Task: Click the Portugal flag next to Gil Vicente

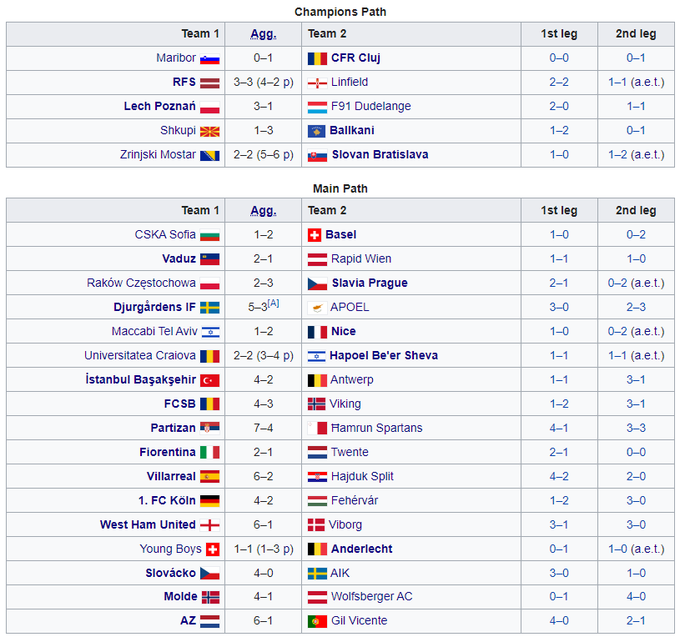Action: click(317, 621)
